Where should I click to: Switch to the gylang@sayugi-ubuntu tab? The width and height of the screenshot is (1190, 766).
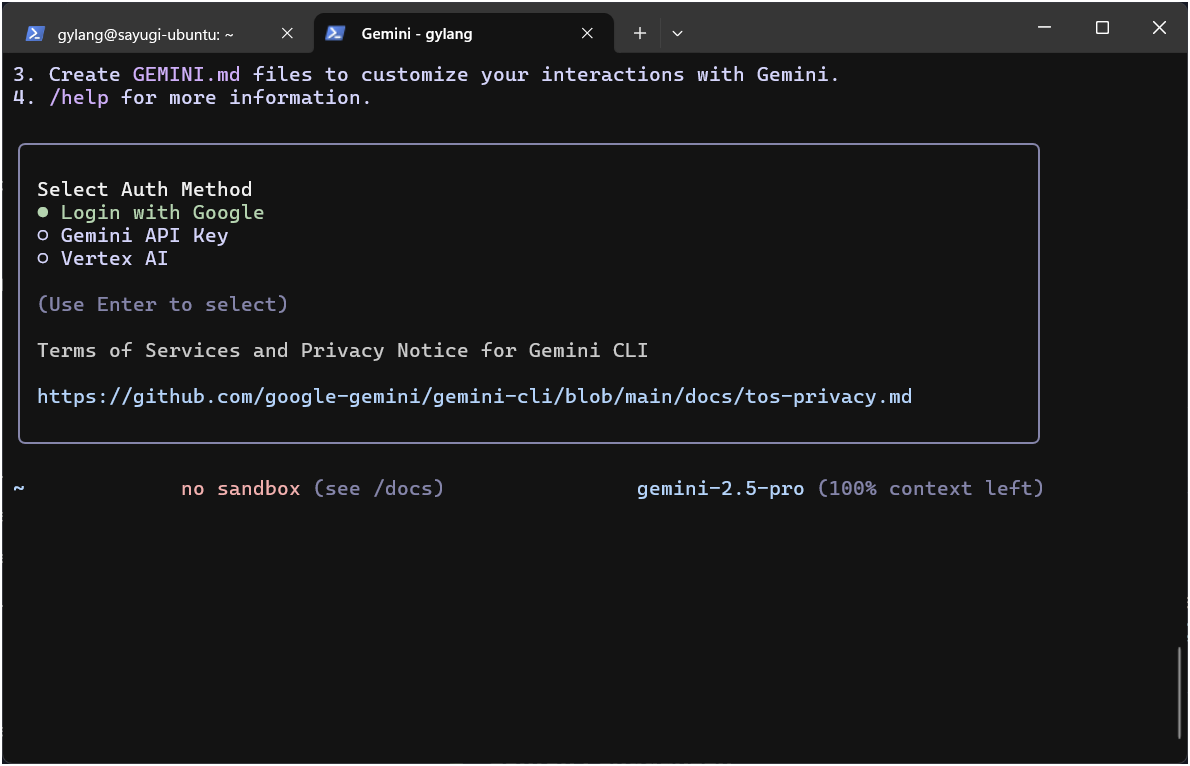coord(144,33)
